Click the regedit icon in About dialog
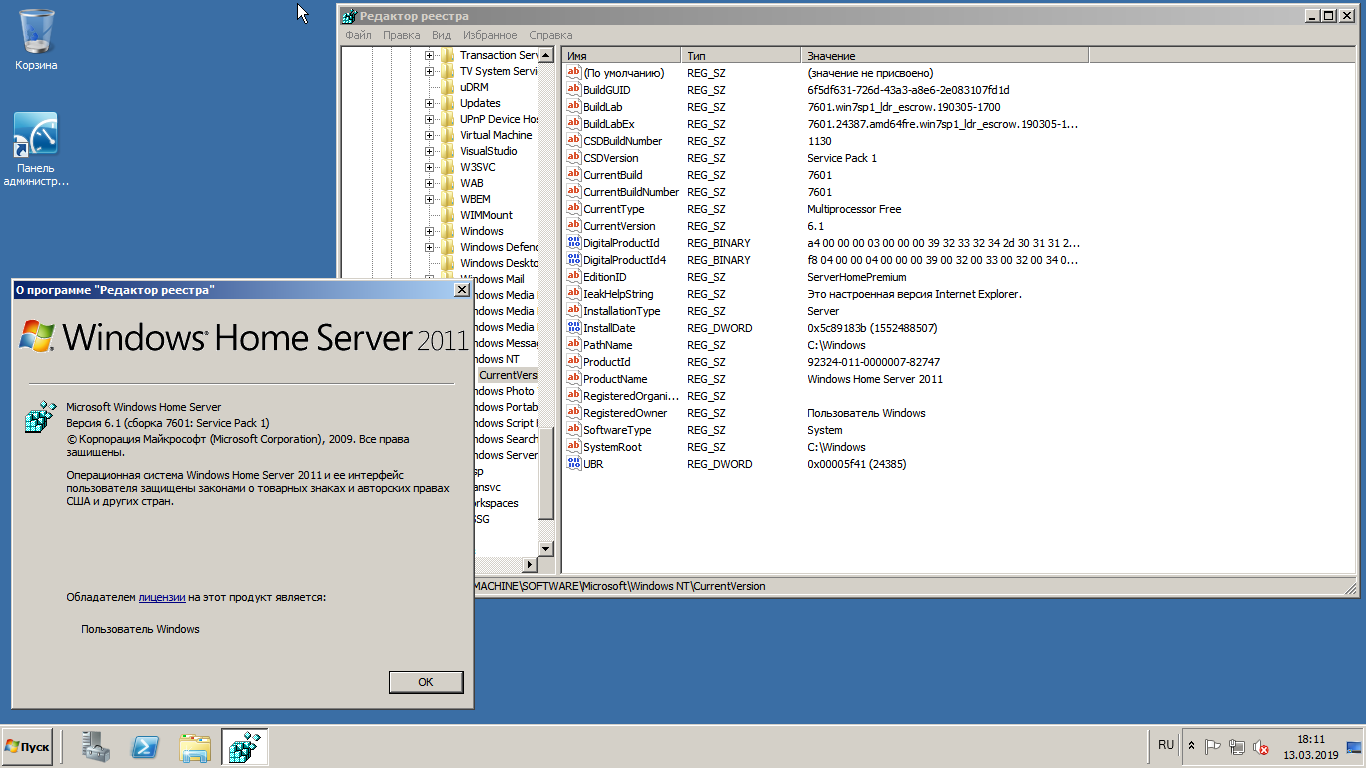This screenshot has height=768, width=1366. pos(41,417)
